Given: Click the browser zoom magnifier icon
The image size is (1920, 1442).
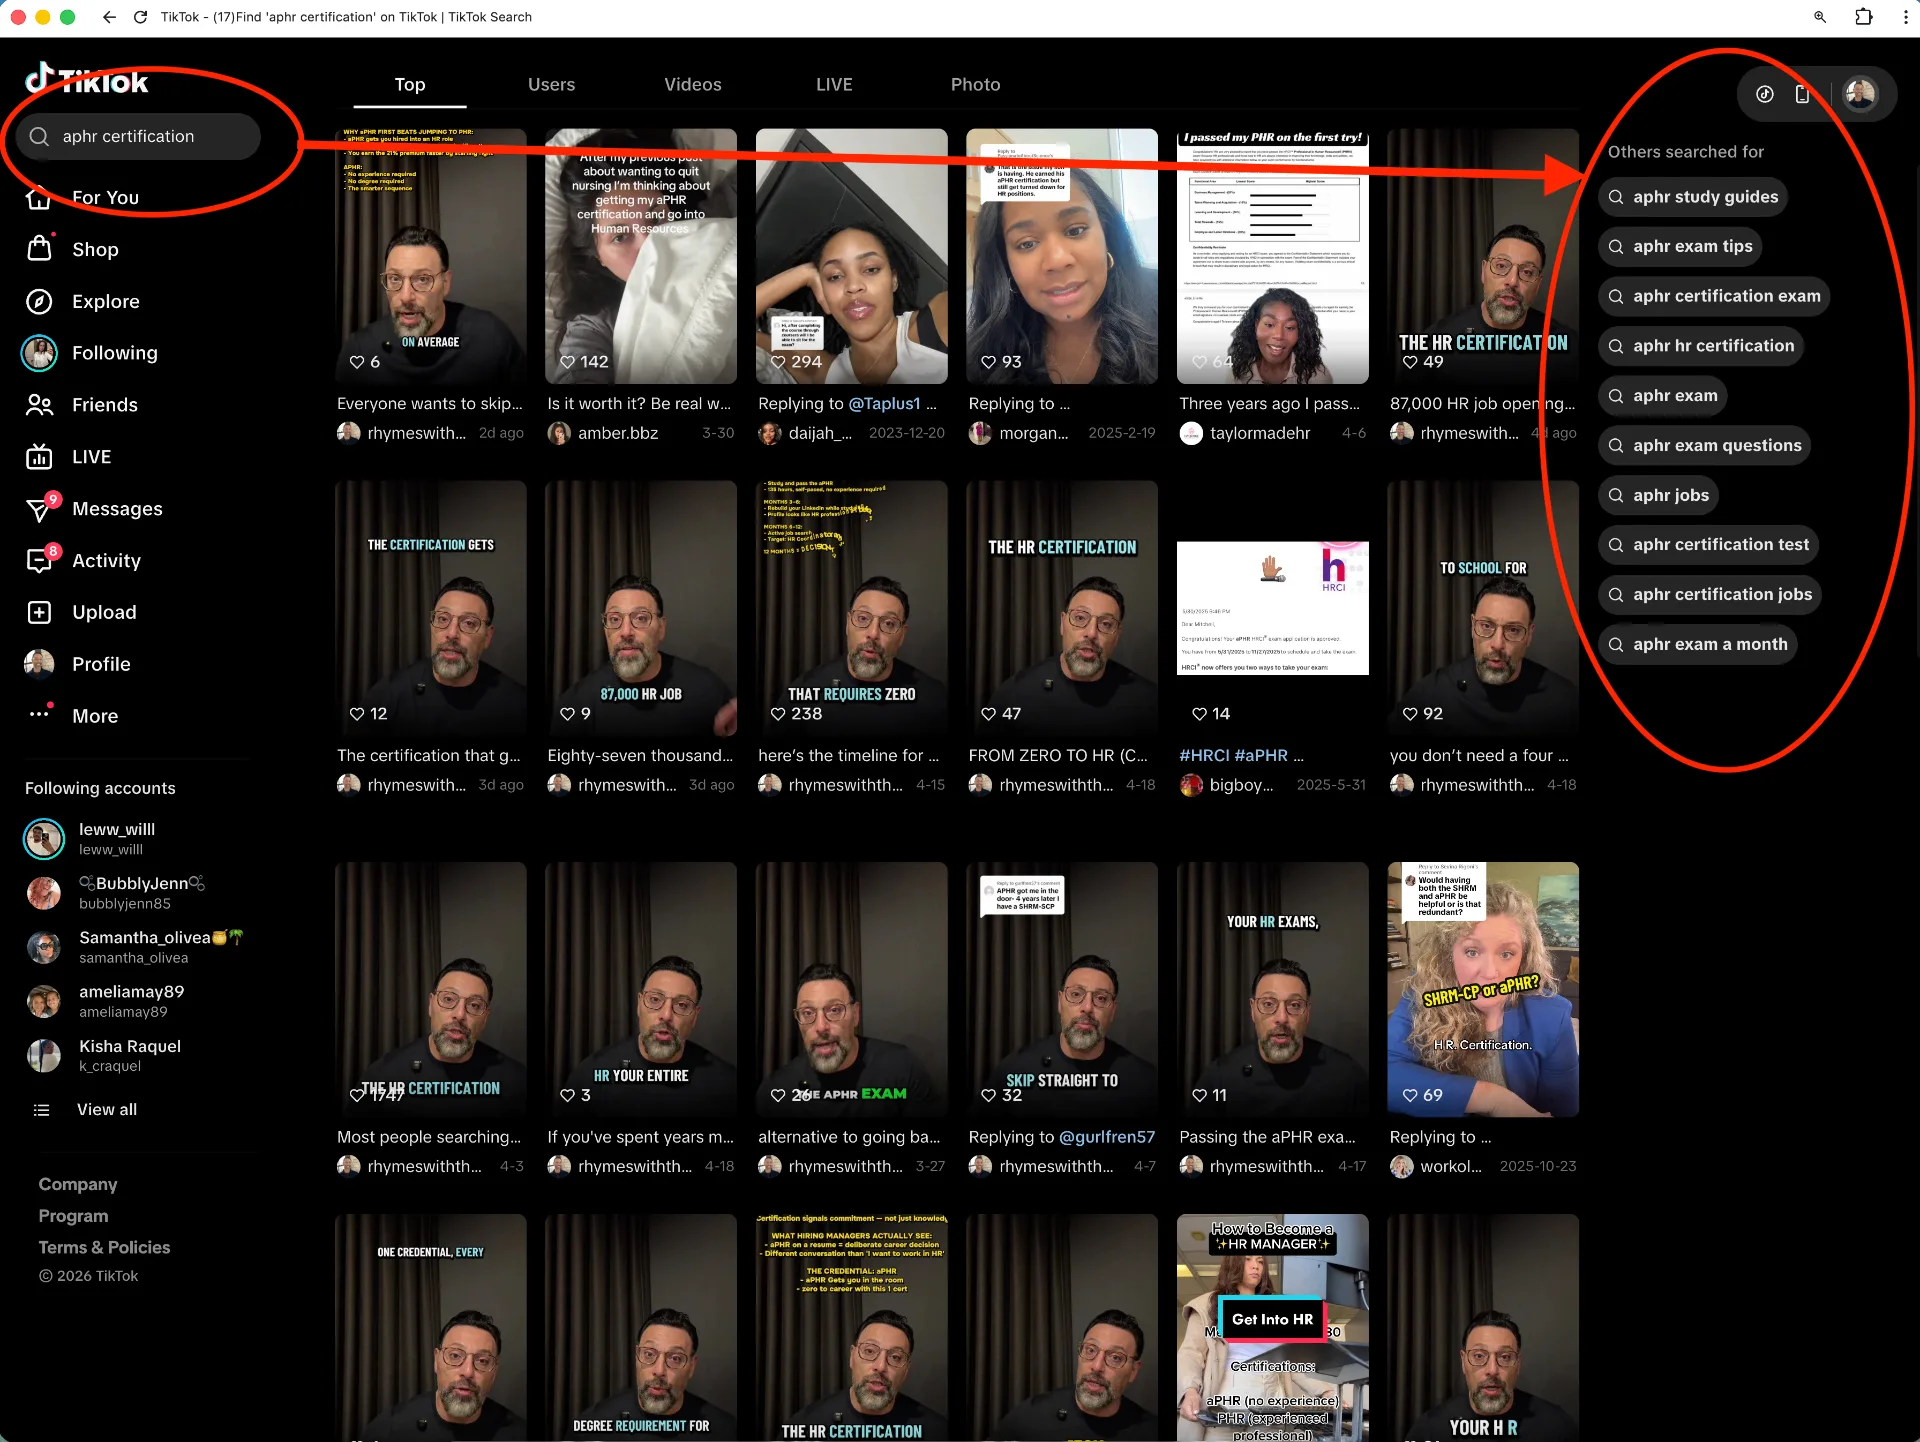Looking at the screenshot, I should pos(1820,17).
